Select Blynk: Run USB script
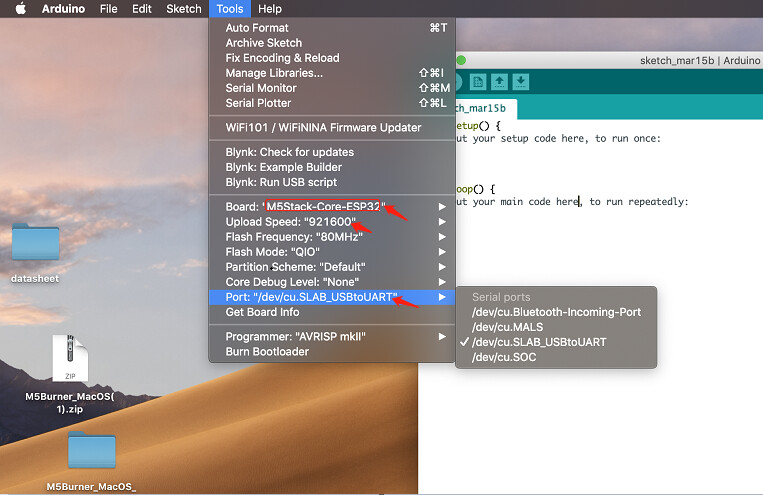The height and width of the screenshot is (495, 763). click(x=332, y=182)
